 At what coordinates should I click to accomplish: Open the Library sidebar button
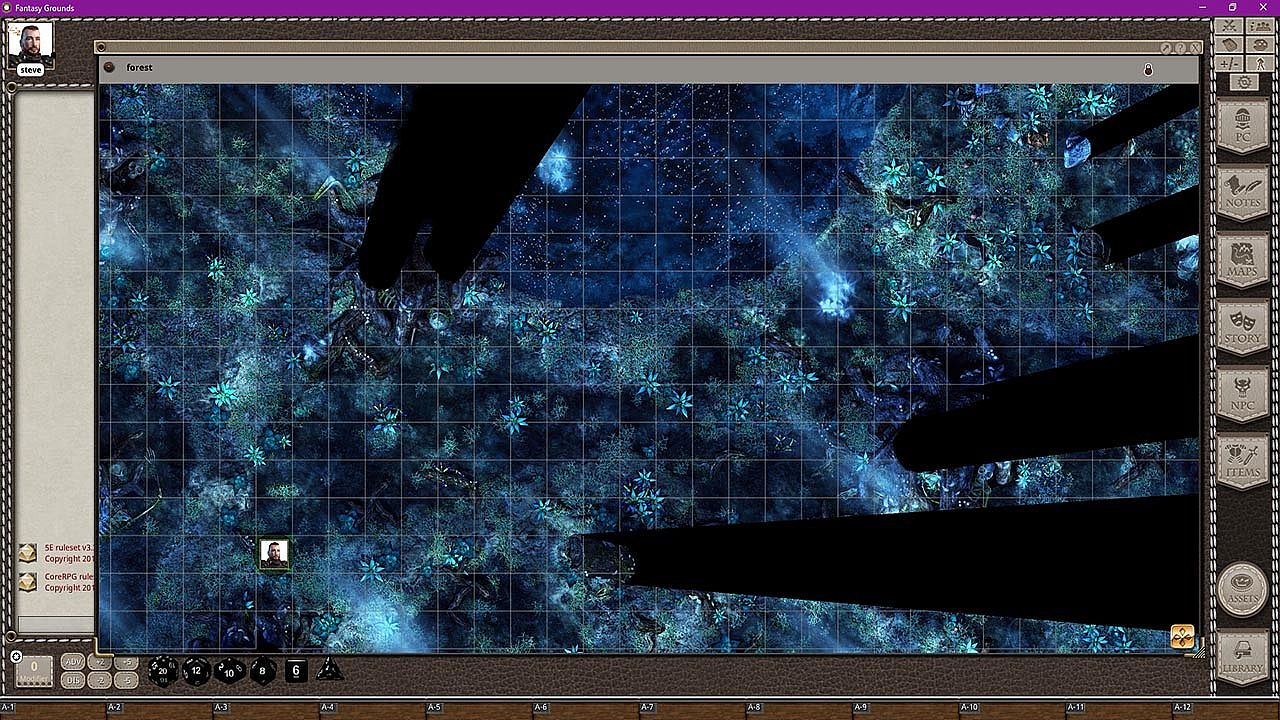click(x=1243, y=659)
